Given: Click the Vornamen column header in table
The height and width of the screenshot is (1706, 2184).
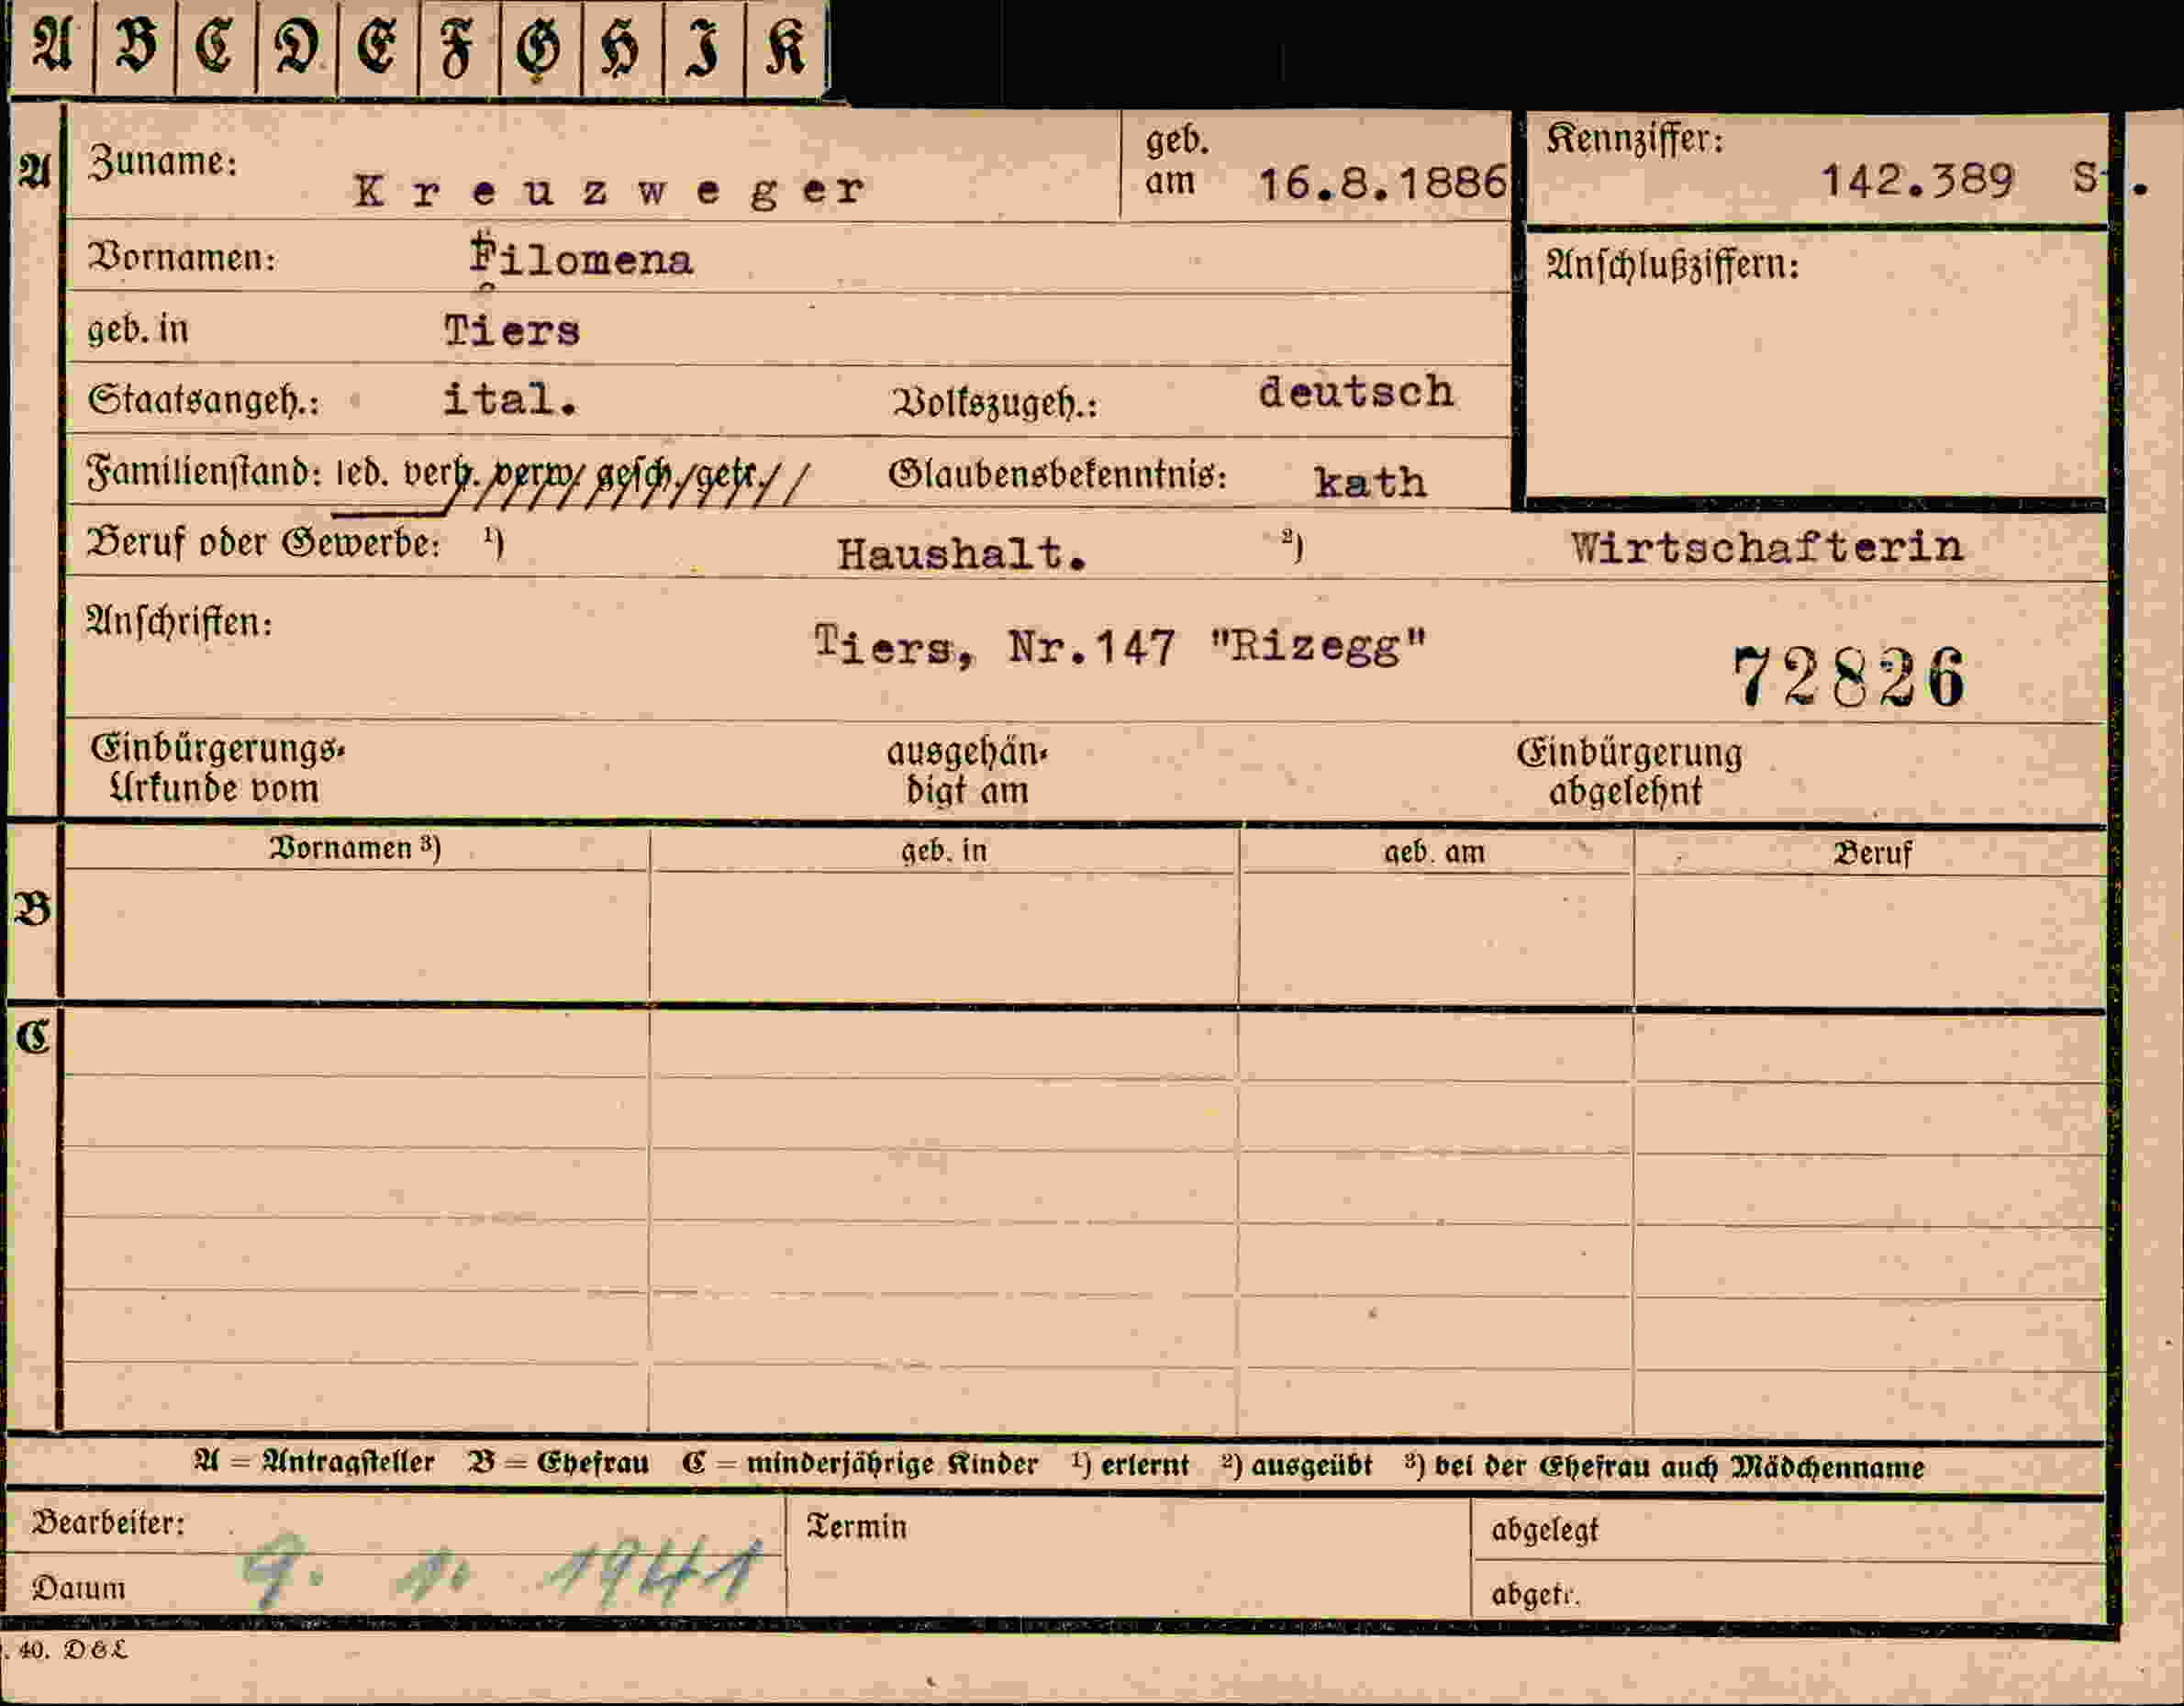Looking at the screenshot, I should (x=355, y=848).
